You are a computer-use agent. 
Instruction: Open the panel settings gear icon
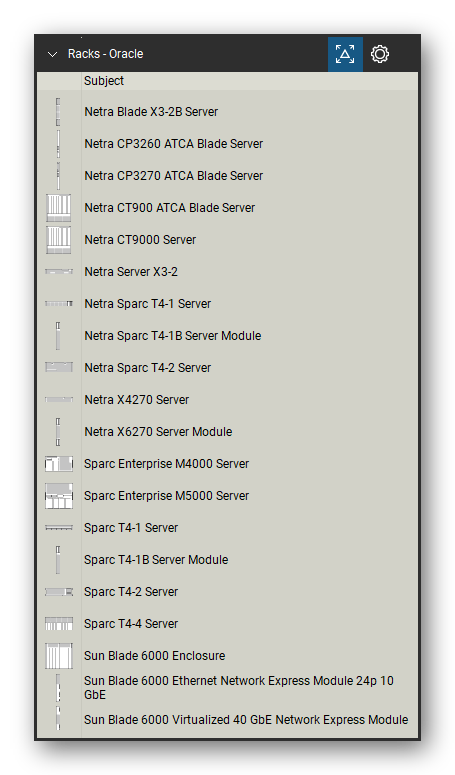click(379, 54)
